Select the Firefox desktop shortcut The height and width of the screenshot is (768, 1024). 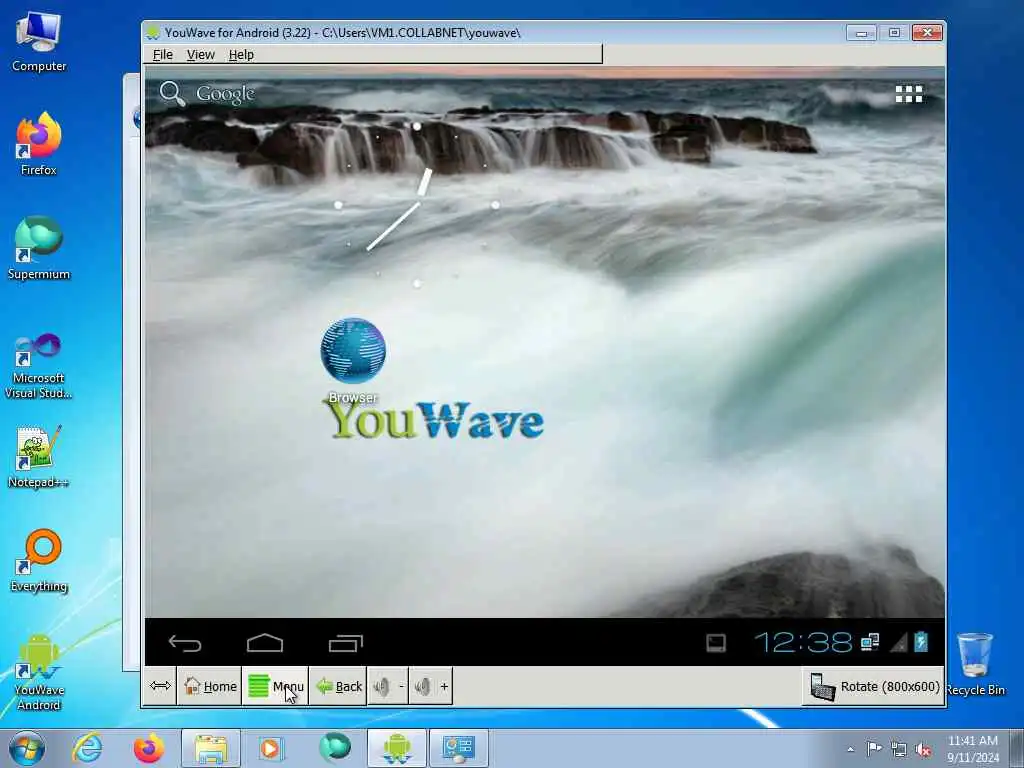39,144
